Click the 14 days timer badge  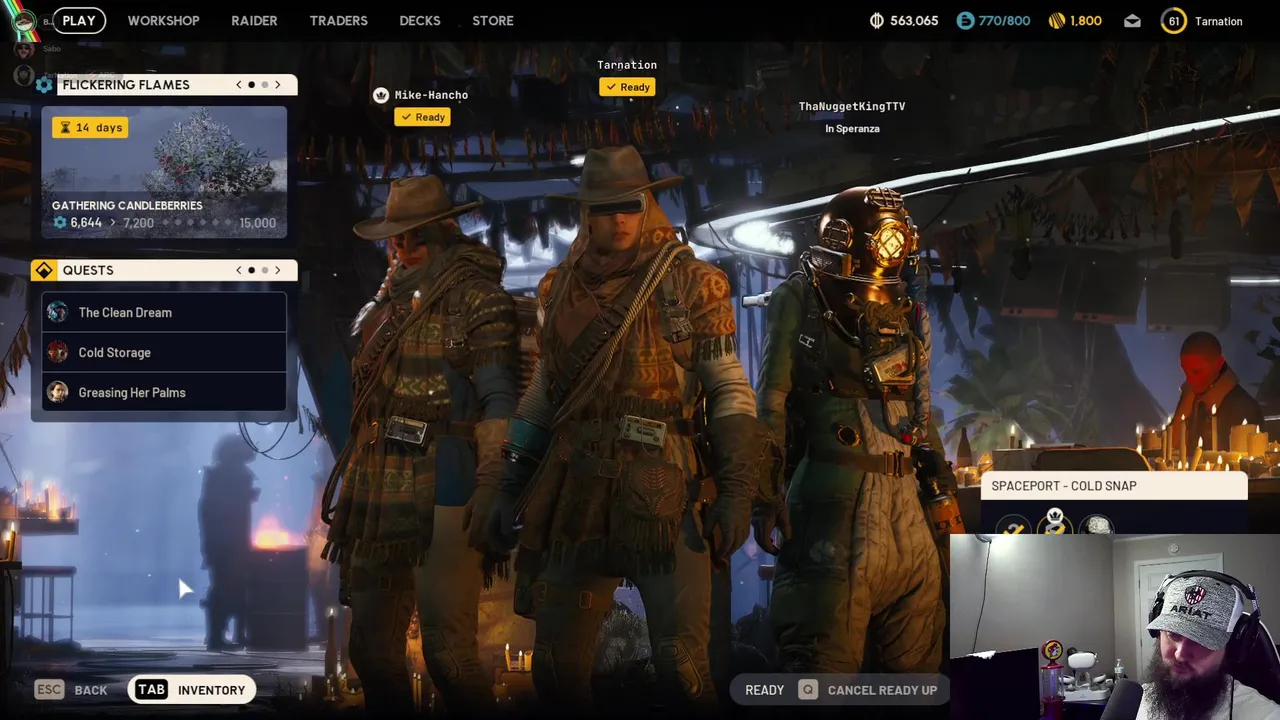[90, 127]
